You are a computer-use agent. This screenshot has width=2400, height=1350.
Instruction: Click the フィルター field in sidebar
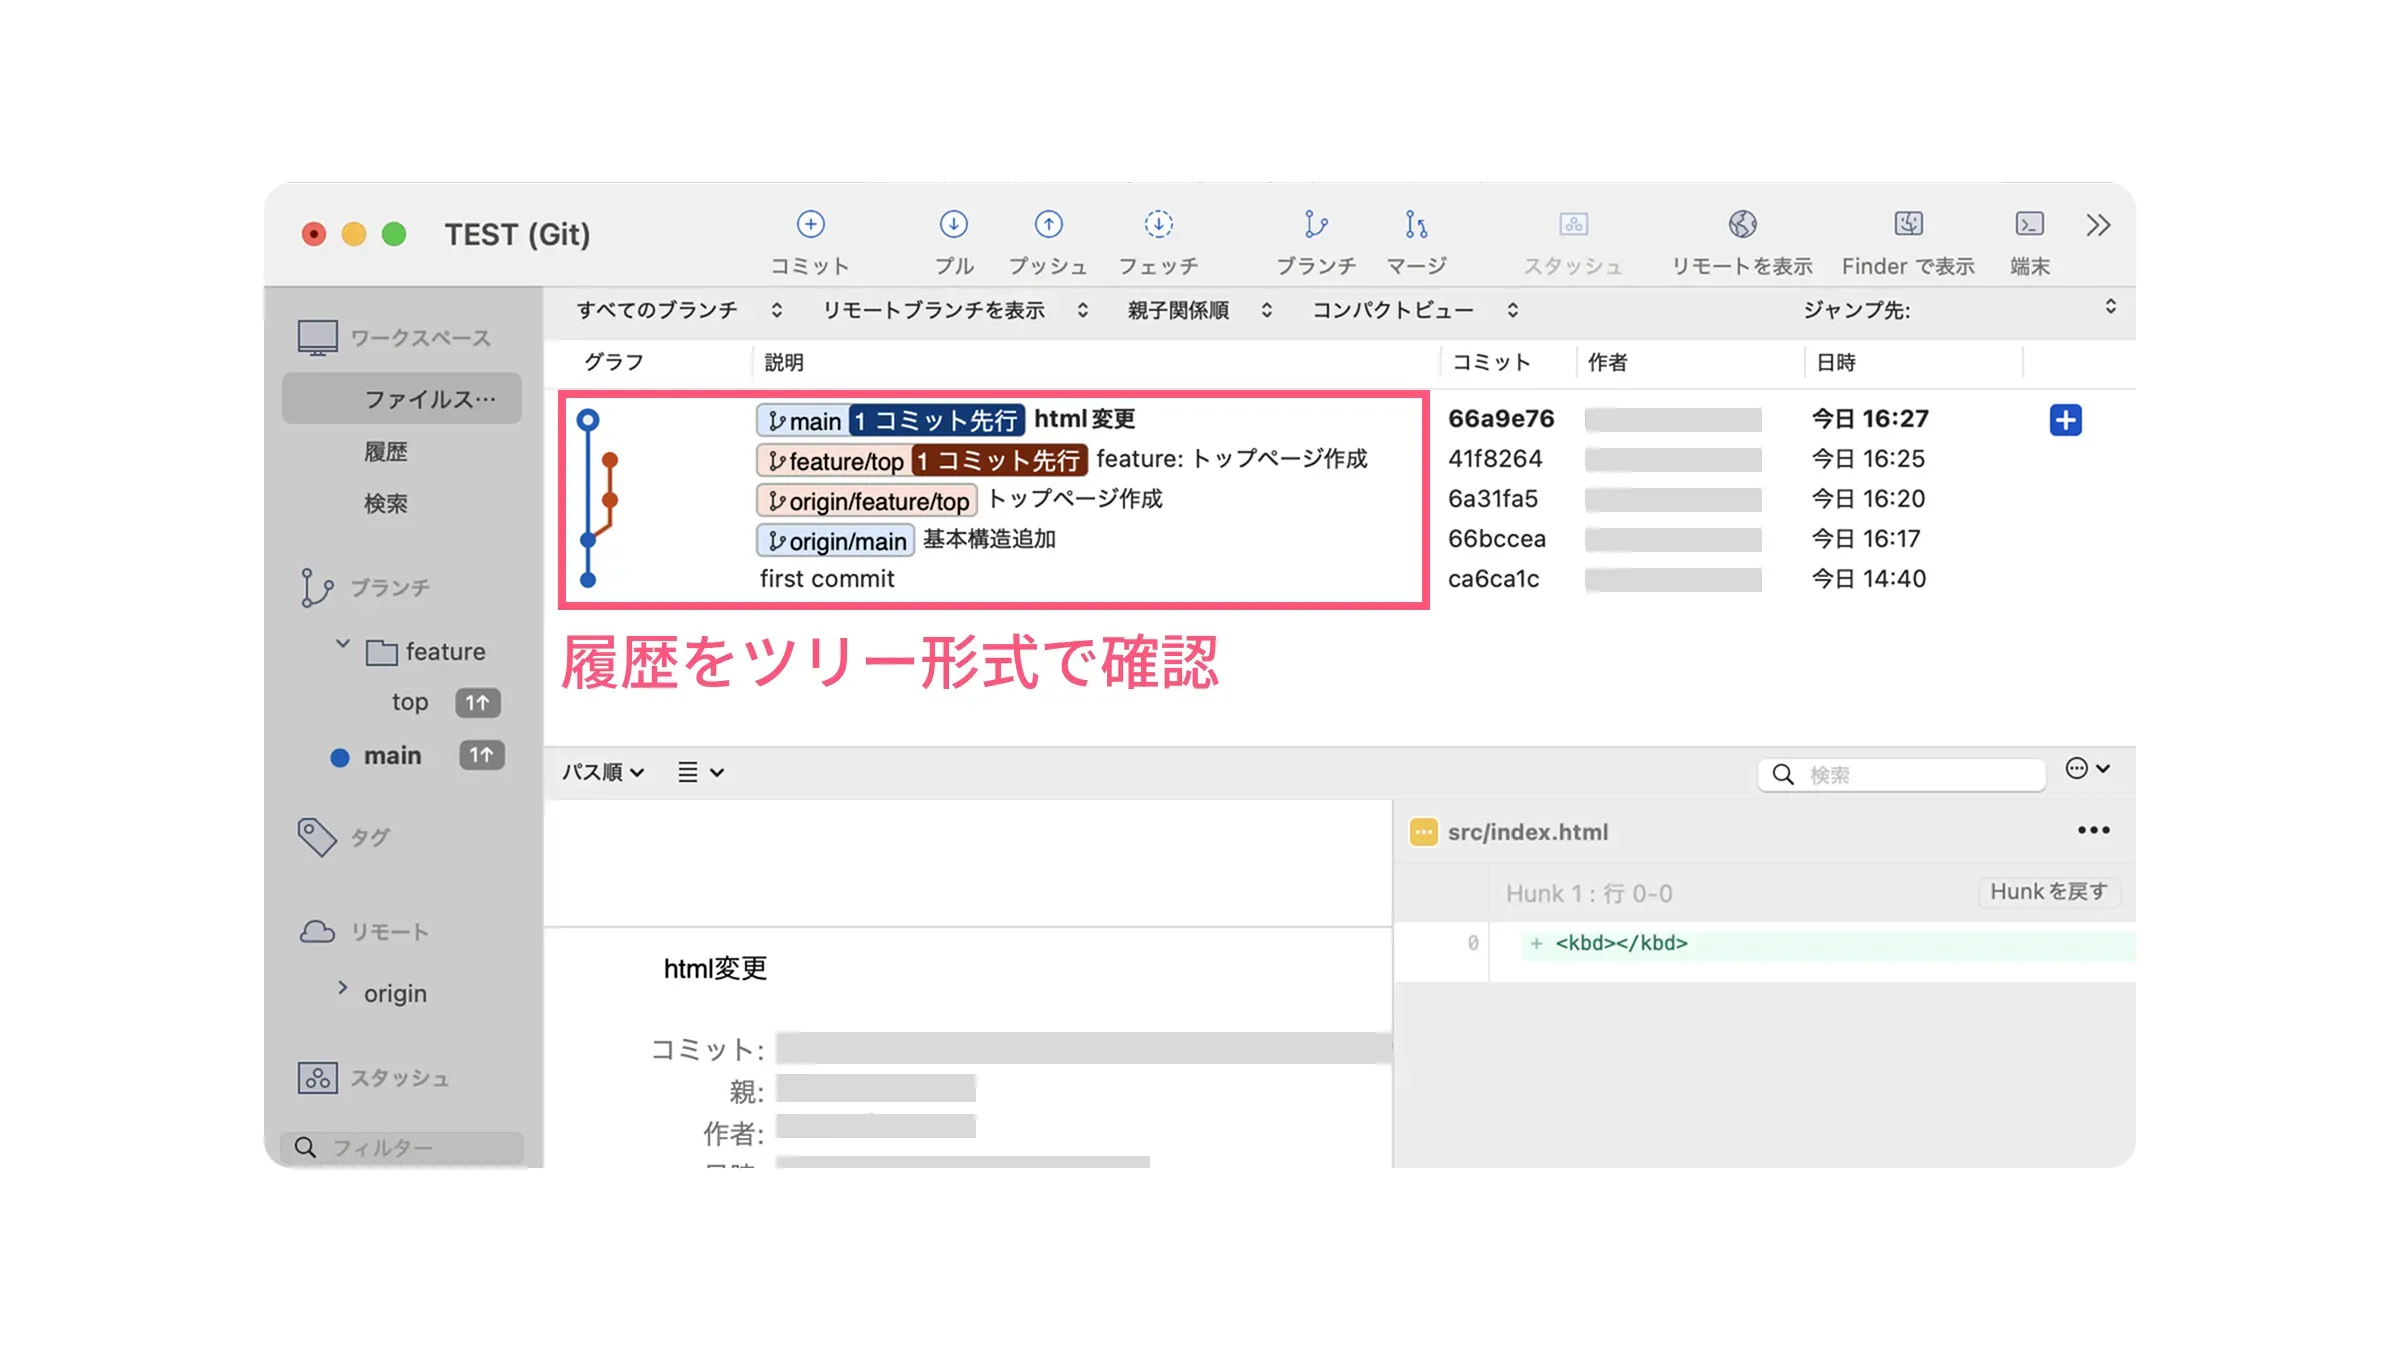click(402, 1148)
